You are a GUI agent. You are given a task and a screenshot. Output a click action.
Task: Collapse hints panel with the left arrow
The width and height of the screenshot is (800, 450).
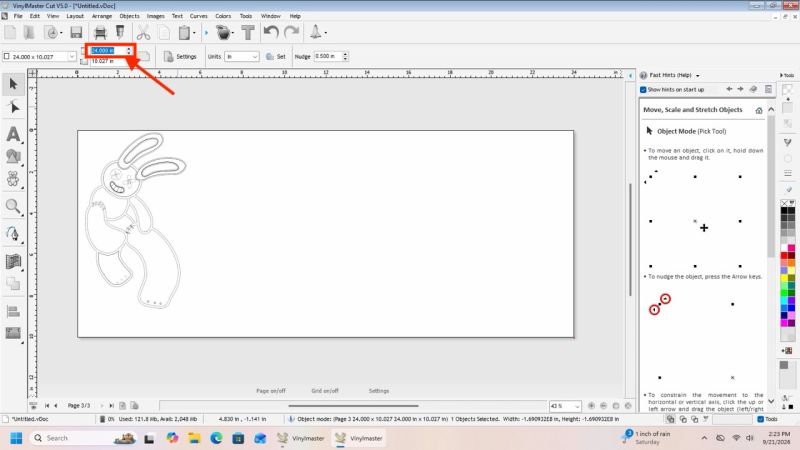pos(630,76)
